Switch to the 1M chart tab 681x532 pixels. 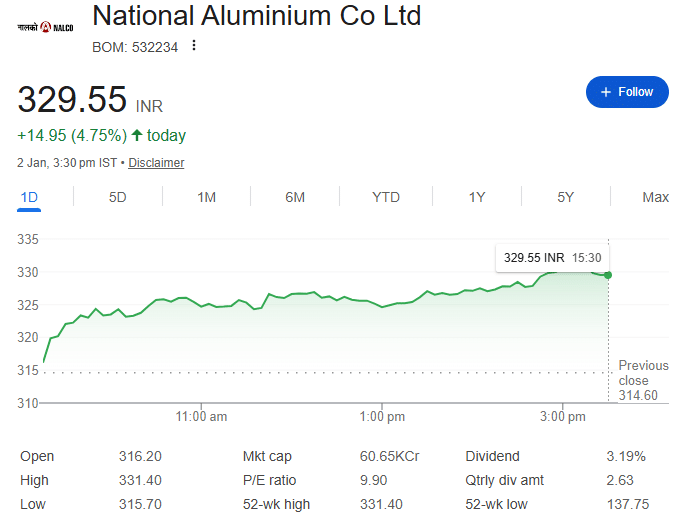(x=206, y=197)
